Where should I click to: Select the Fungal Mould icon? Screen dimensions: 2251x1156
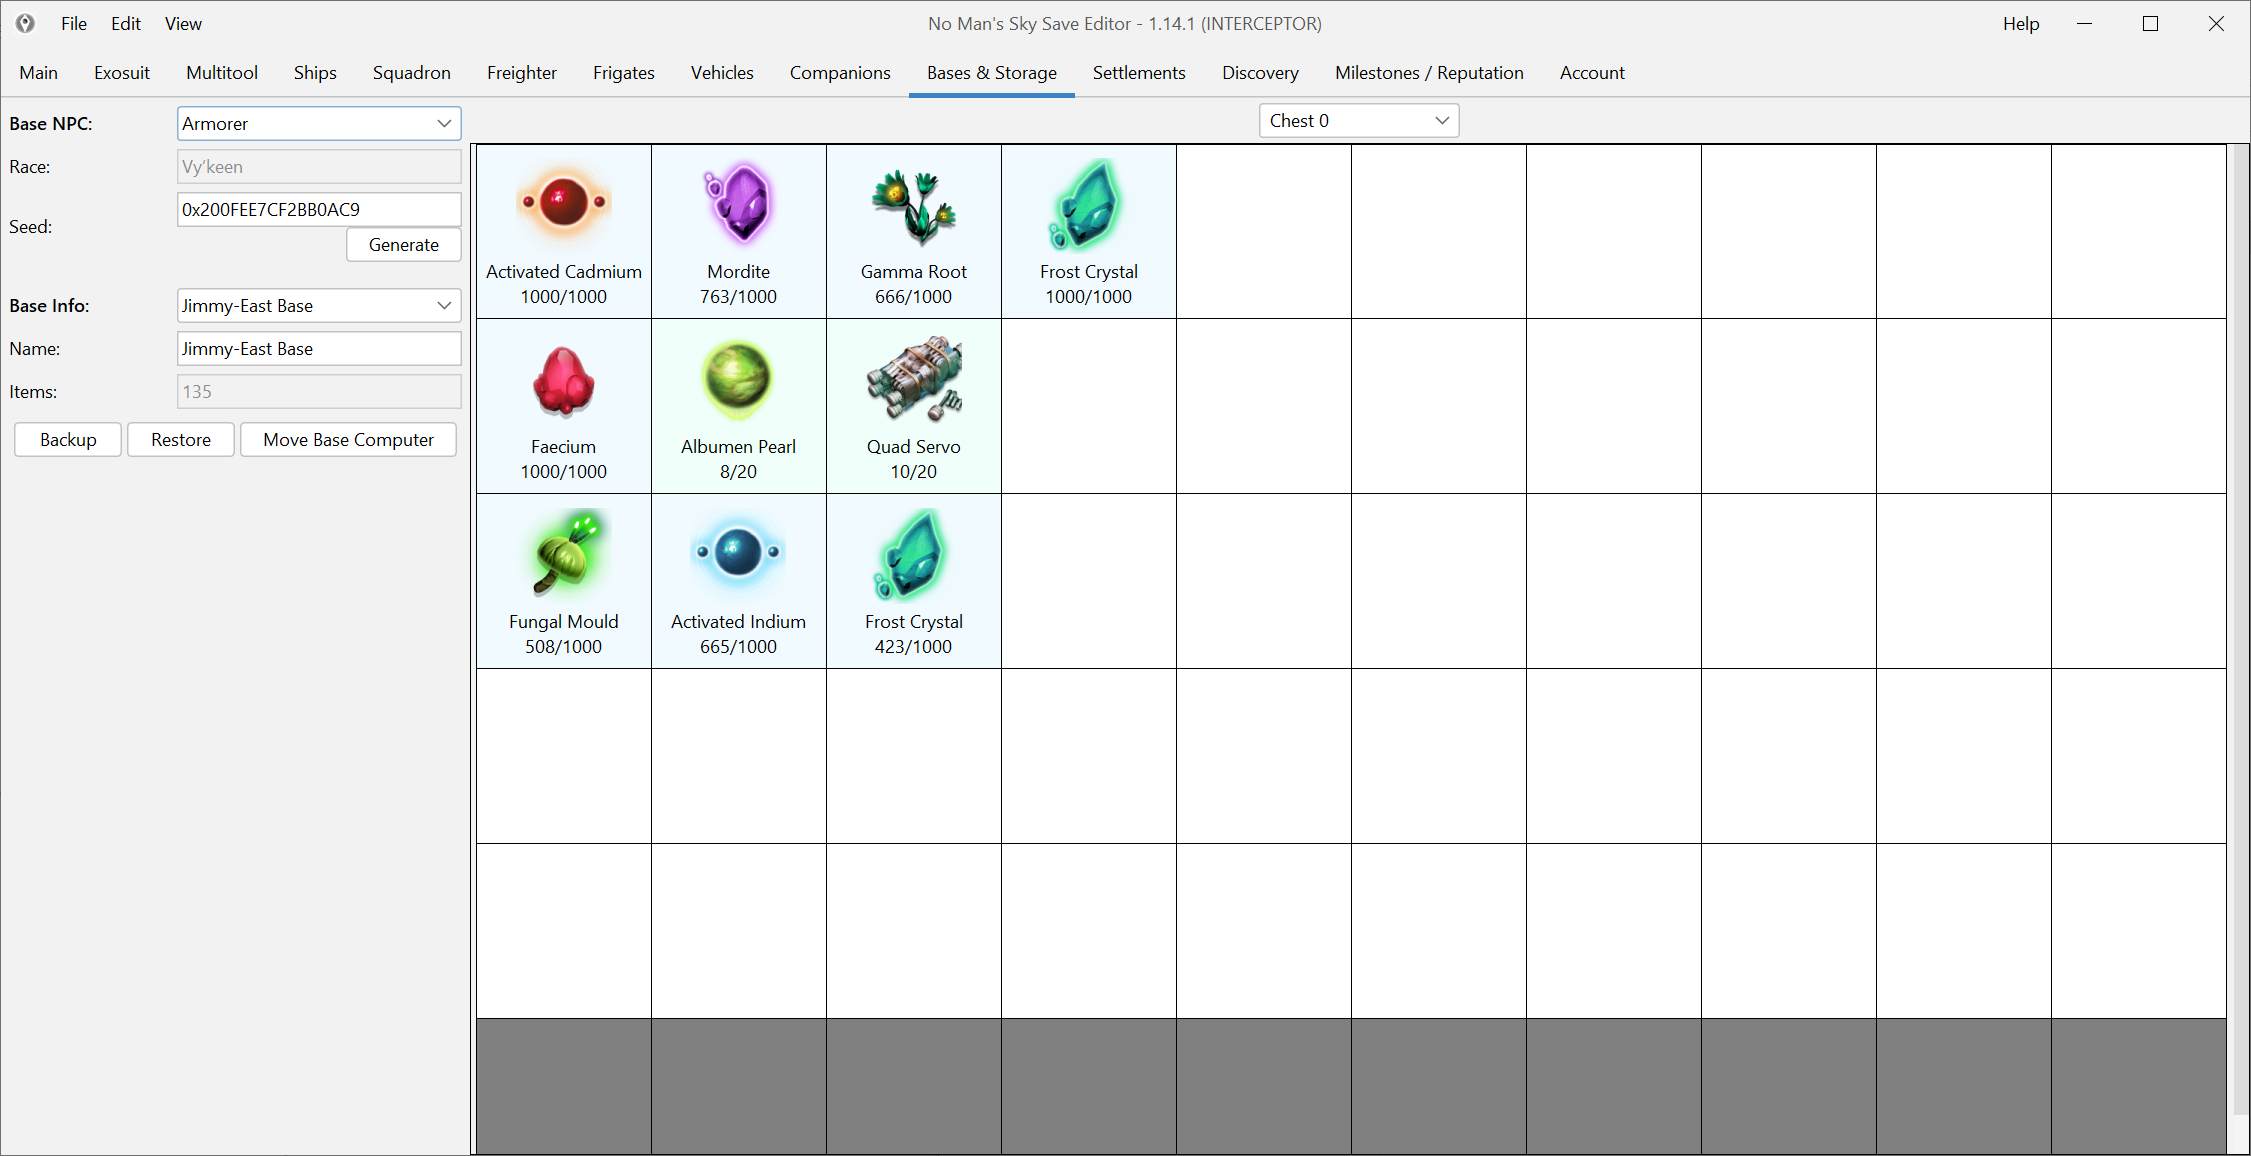point(563,554)
